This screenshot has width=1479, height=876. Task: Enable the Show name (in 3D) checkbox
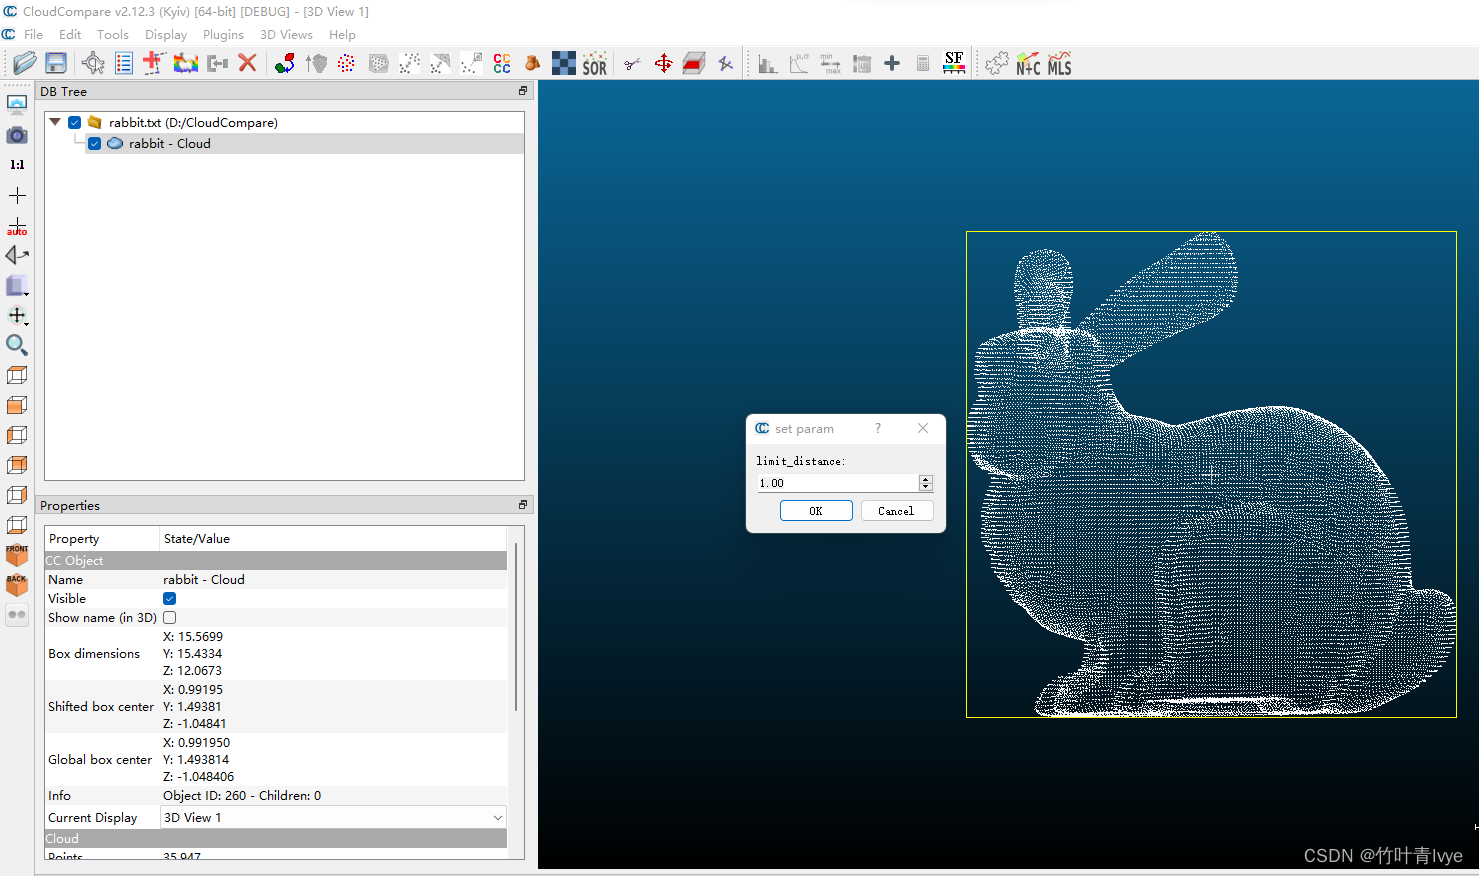pos(170,618)
